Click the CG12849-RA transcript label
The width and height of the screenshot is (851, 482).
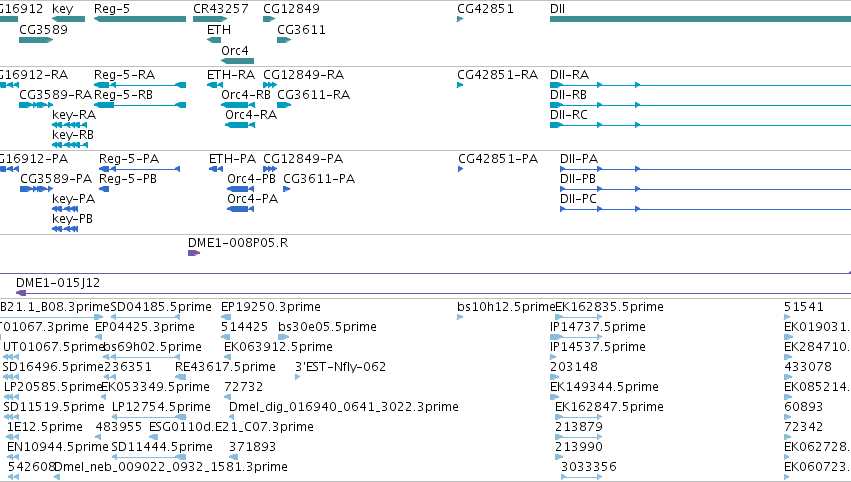click(x=303, y=74)
